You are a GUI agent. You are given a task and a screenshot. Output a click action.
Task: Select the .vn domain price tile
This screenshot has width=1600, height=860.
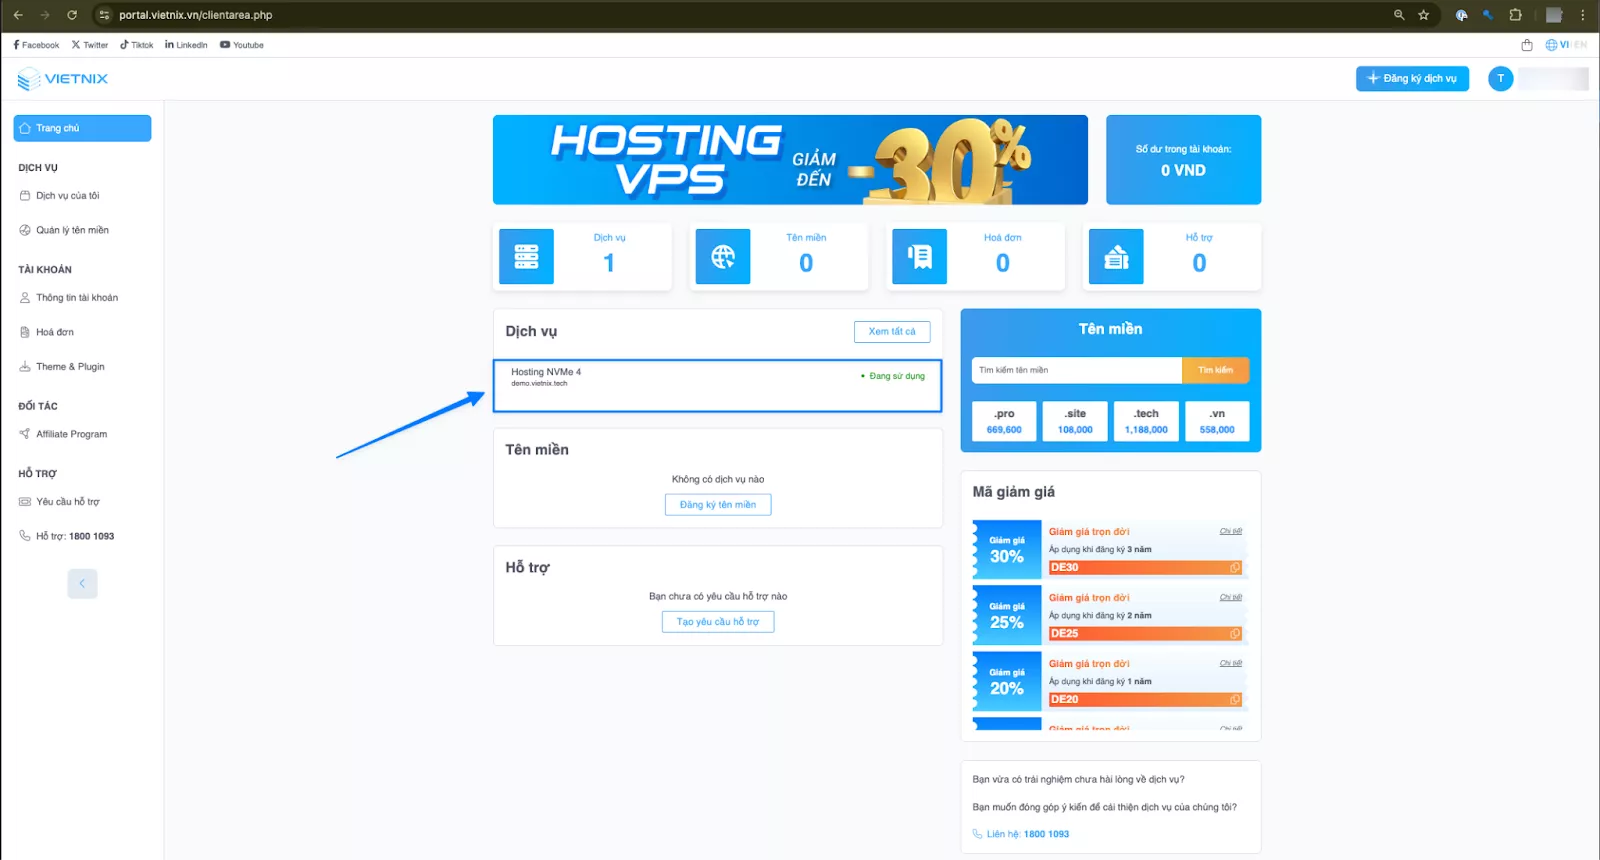[1217, 421]
